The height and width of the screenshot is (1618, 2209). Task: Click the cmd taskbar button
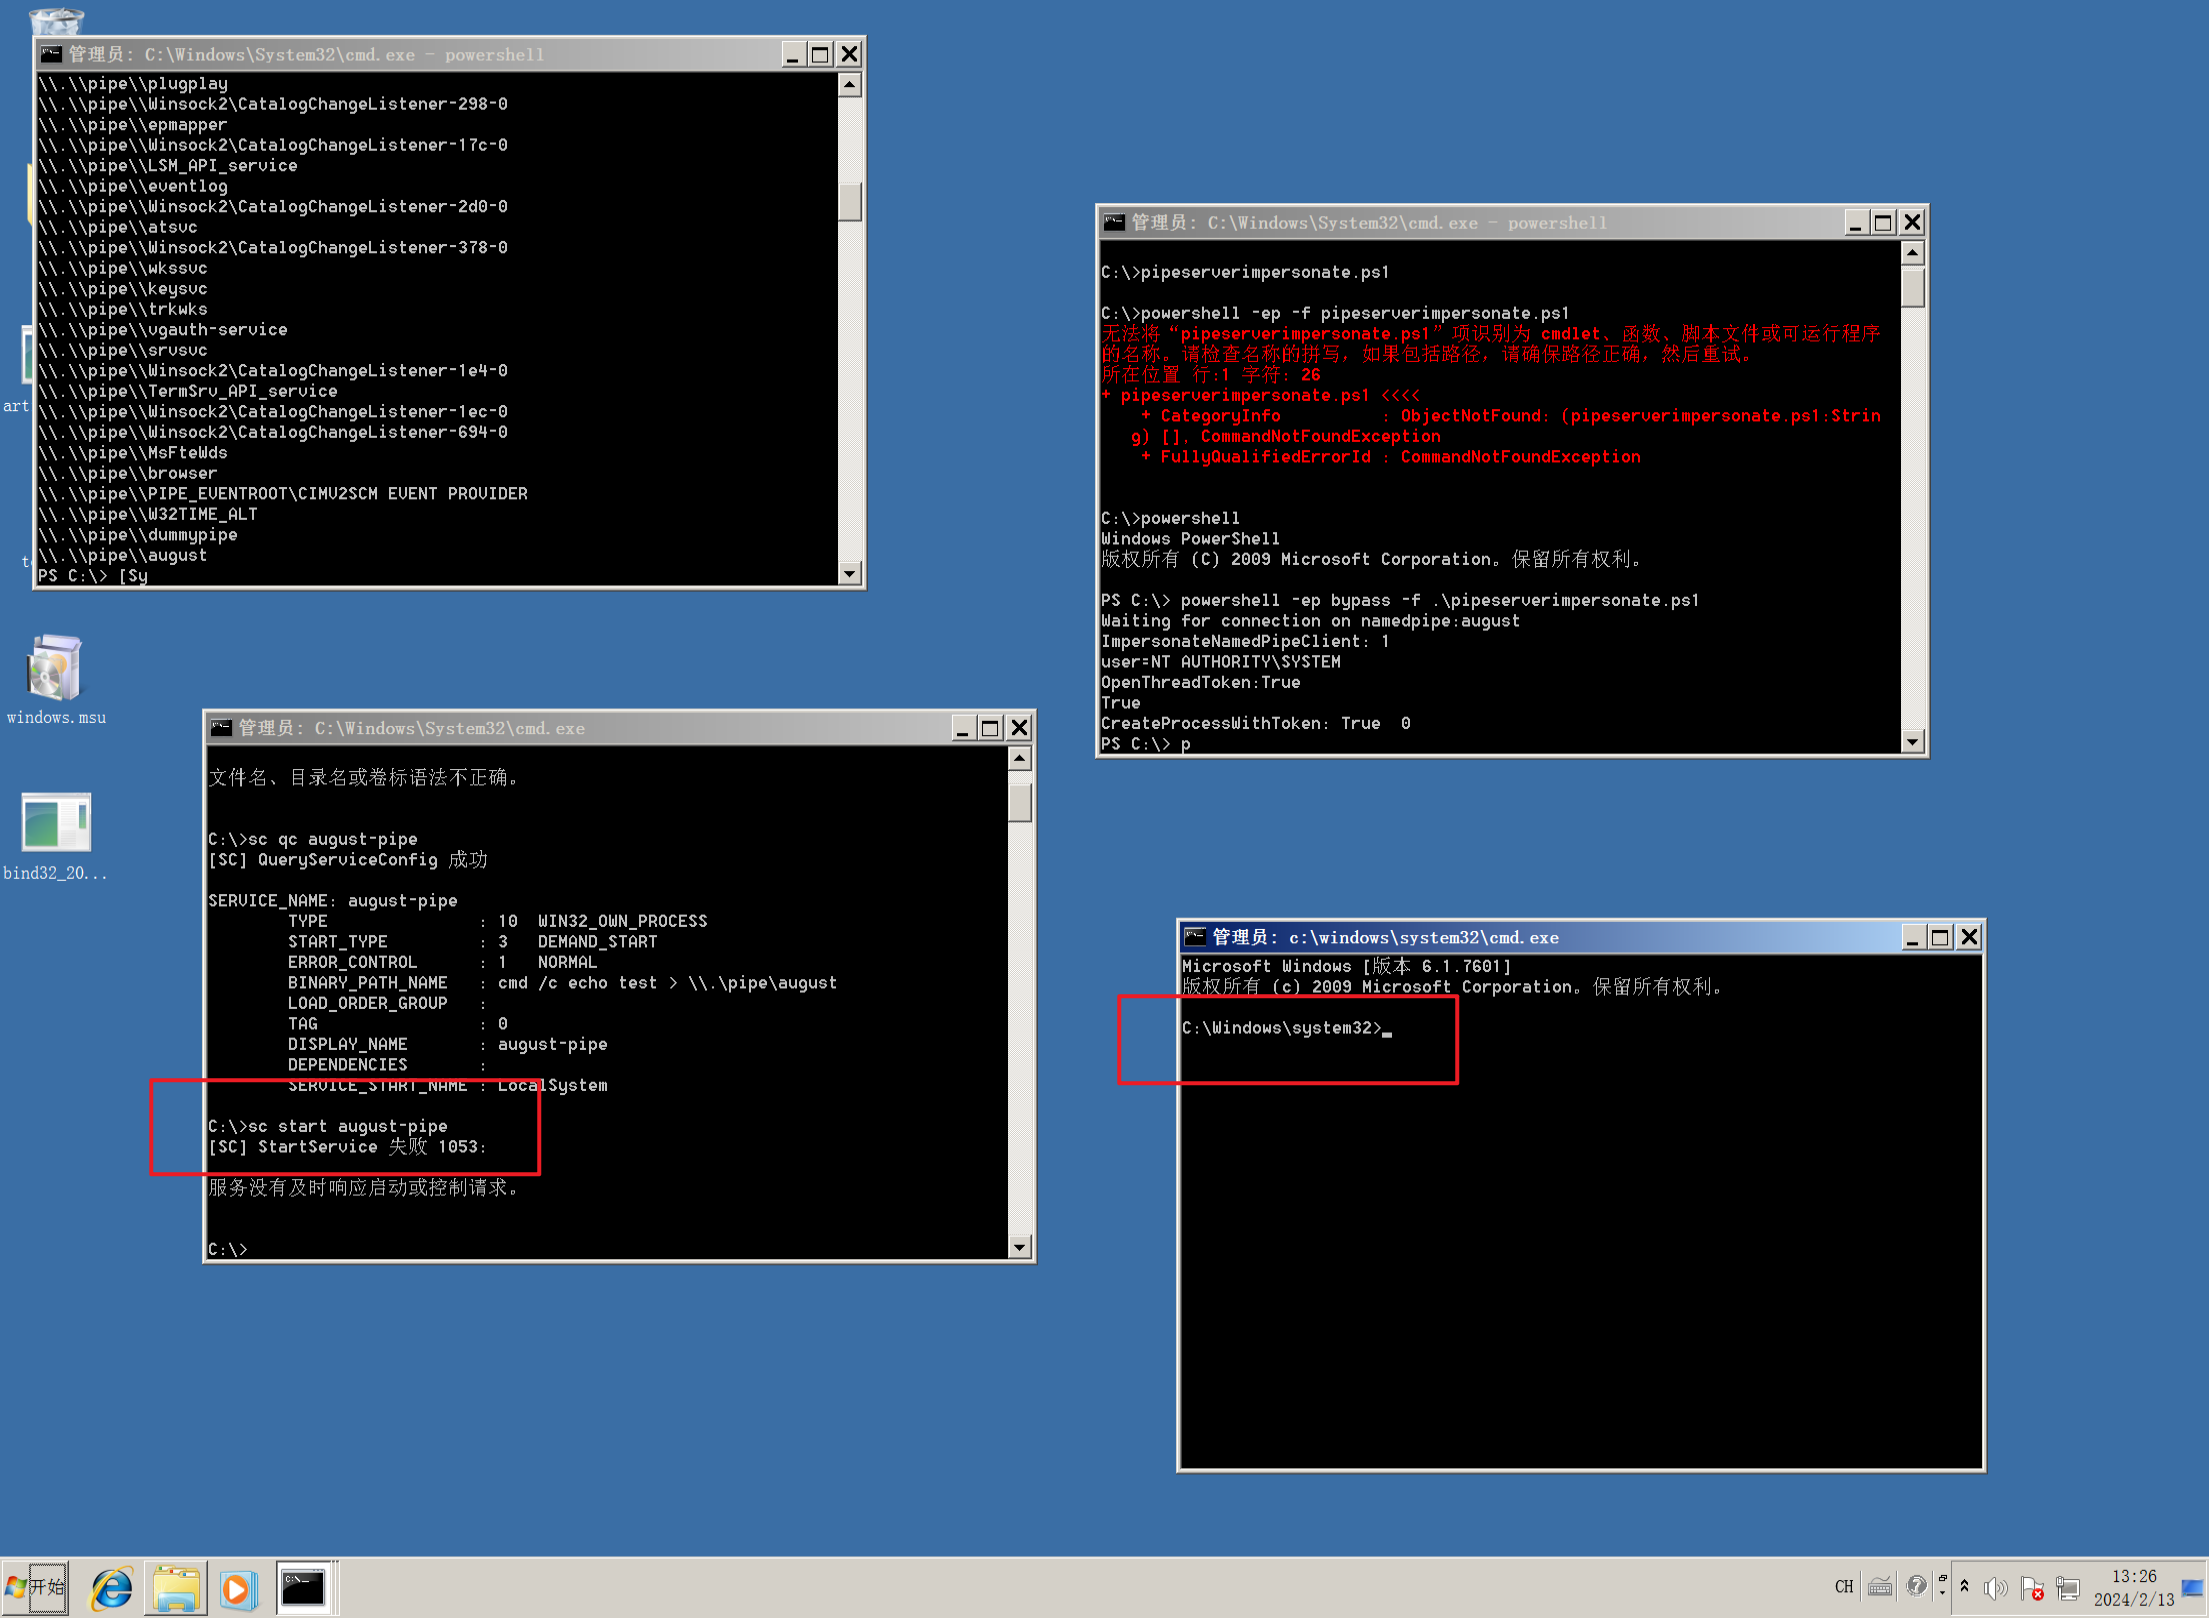304,1588
